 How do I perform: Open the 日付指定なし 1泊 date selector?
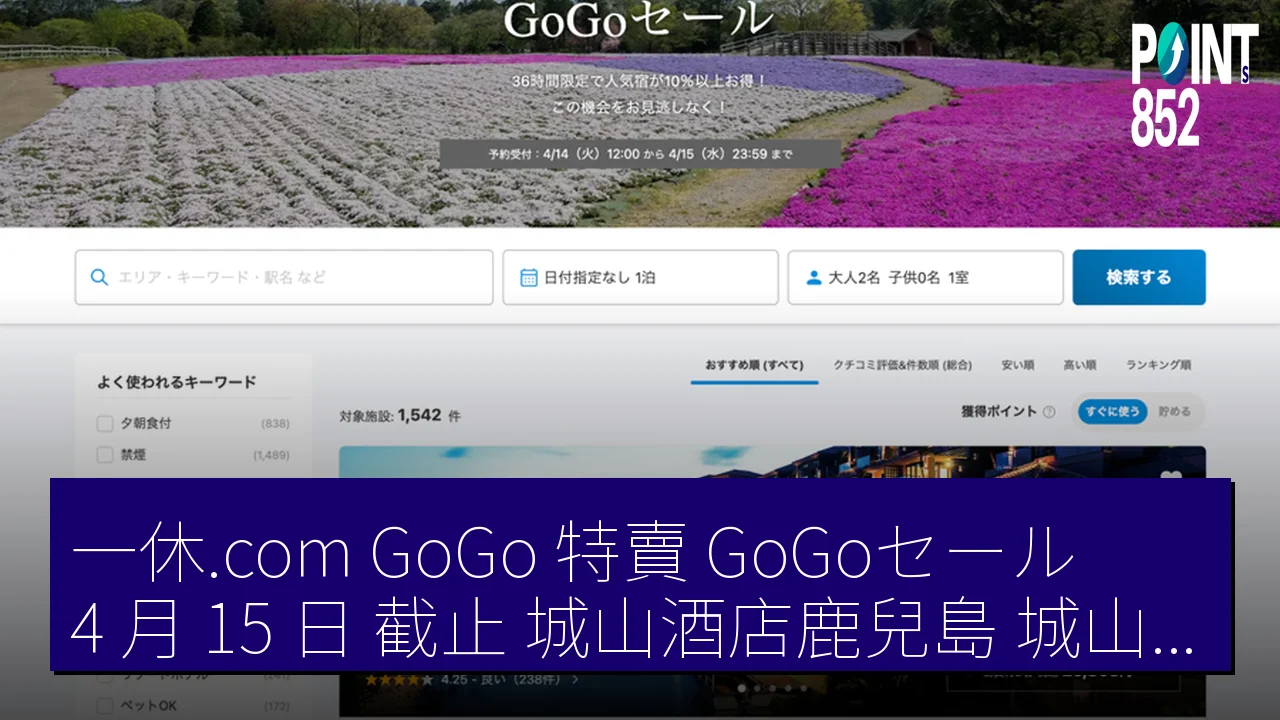point(640,277)
